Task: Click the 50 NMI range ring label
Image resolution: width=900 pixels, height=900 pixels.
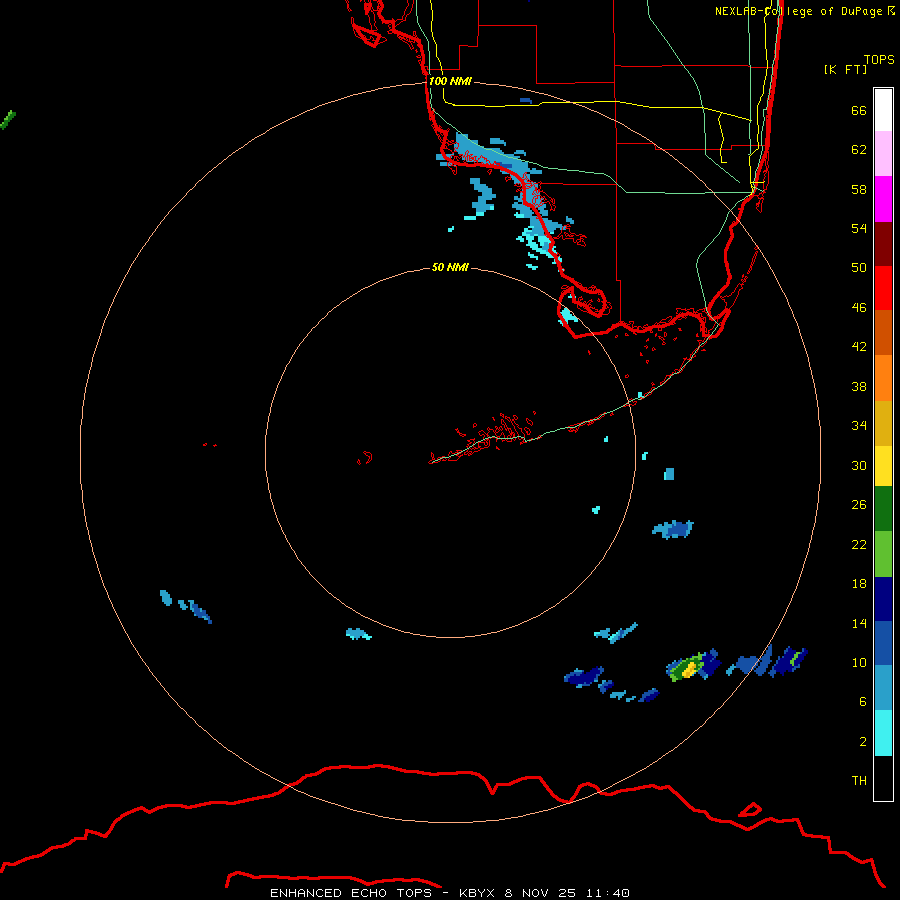Action: tap(450, 267)
